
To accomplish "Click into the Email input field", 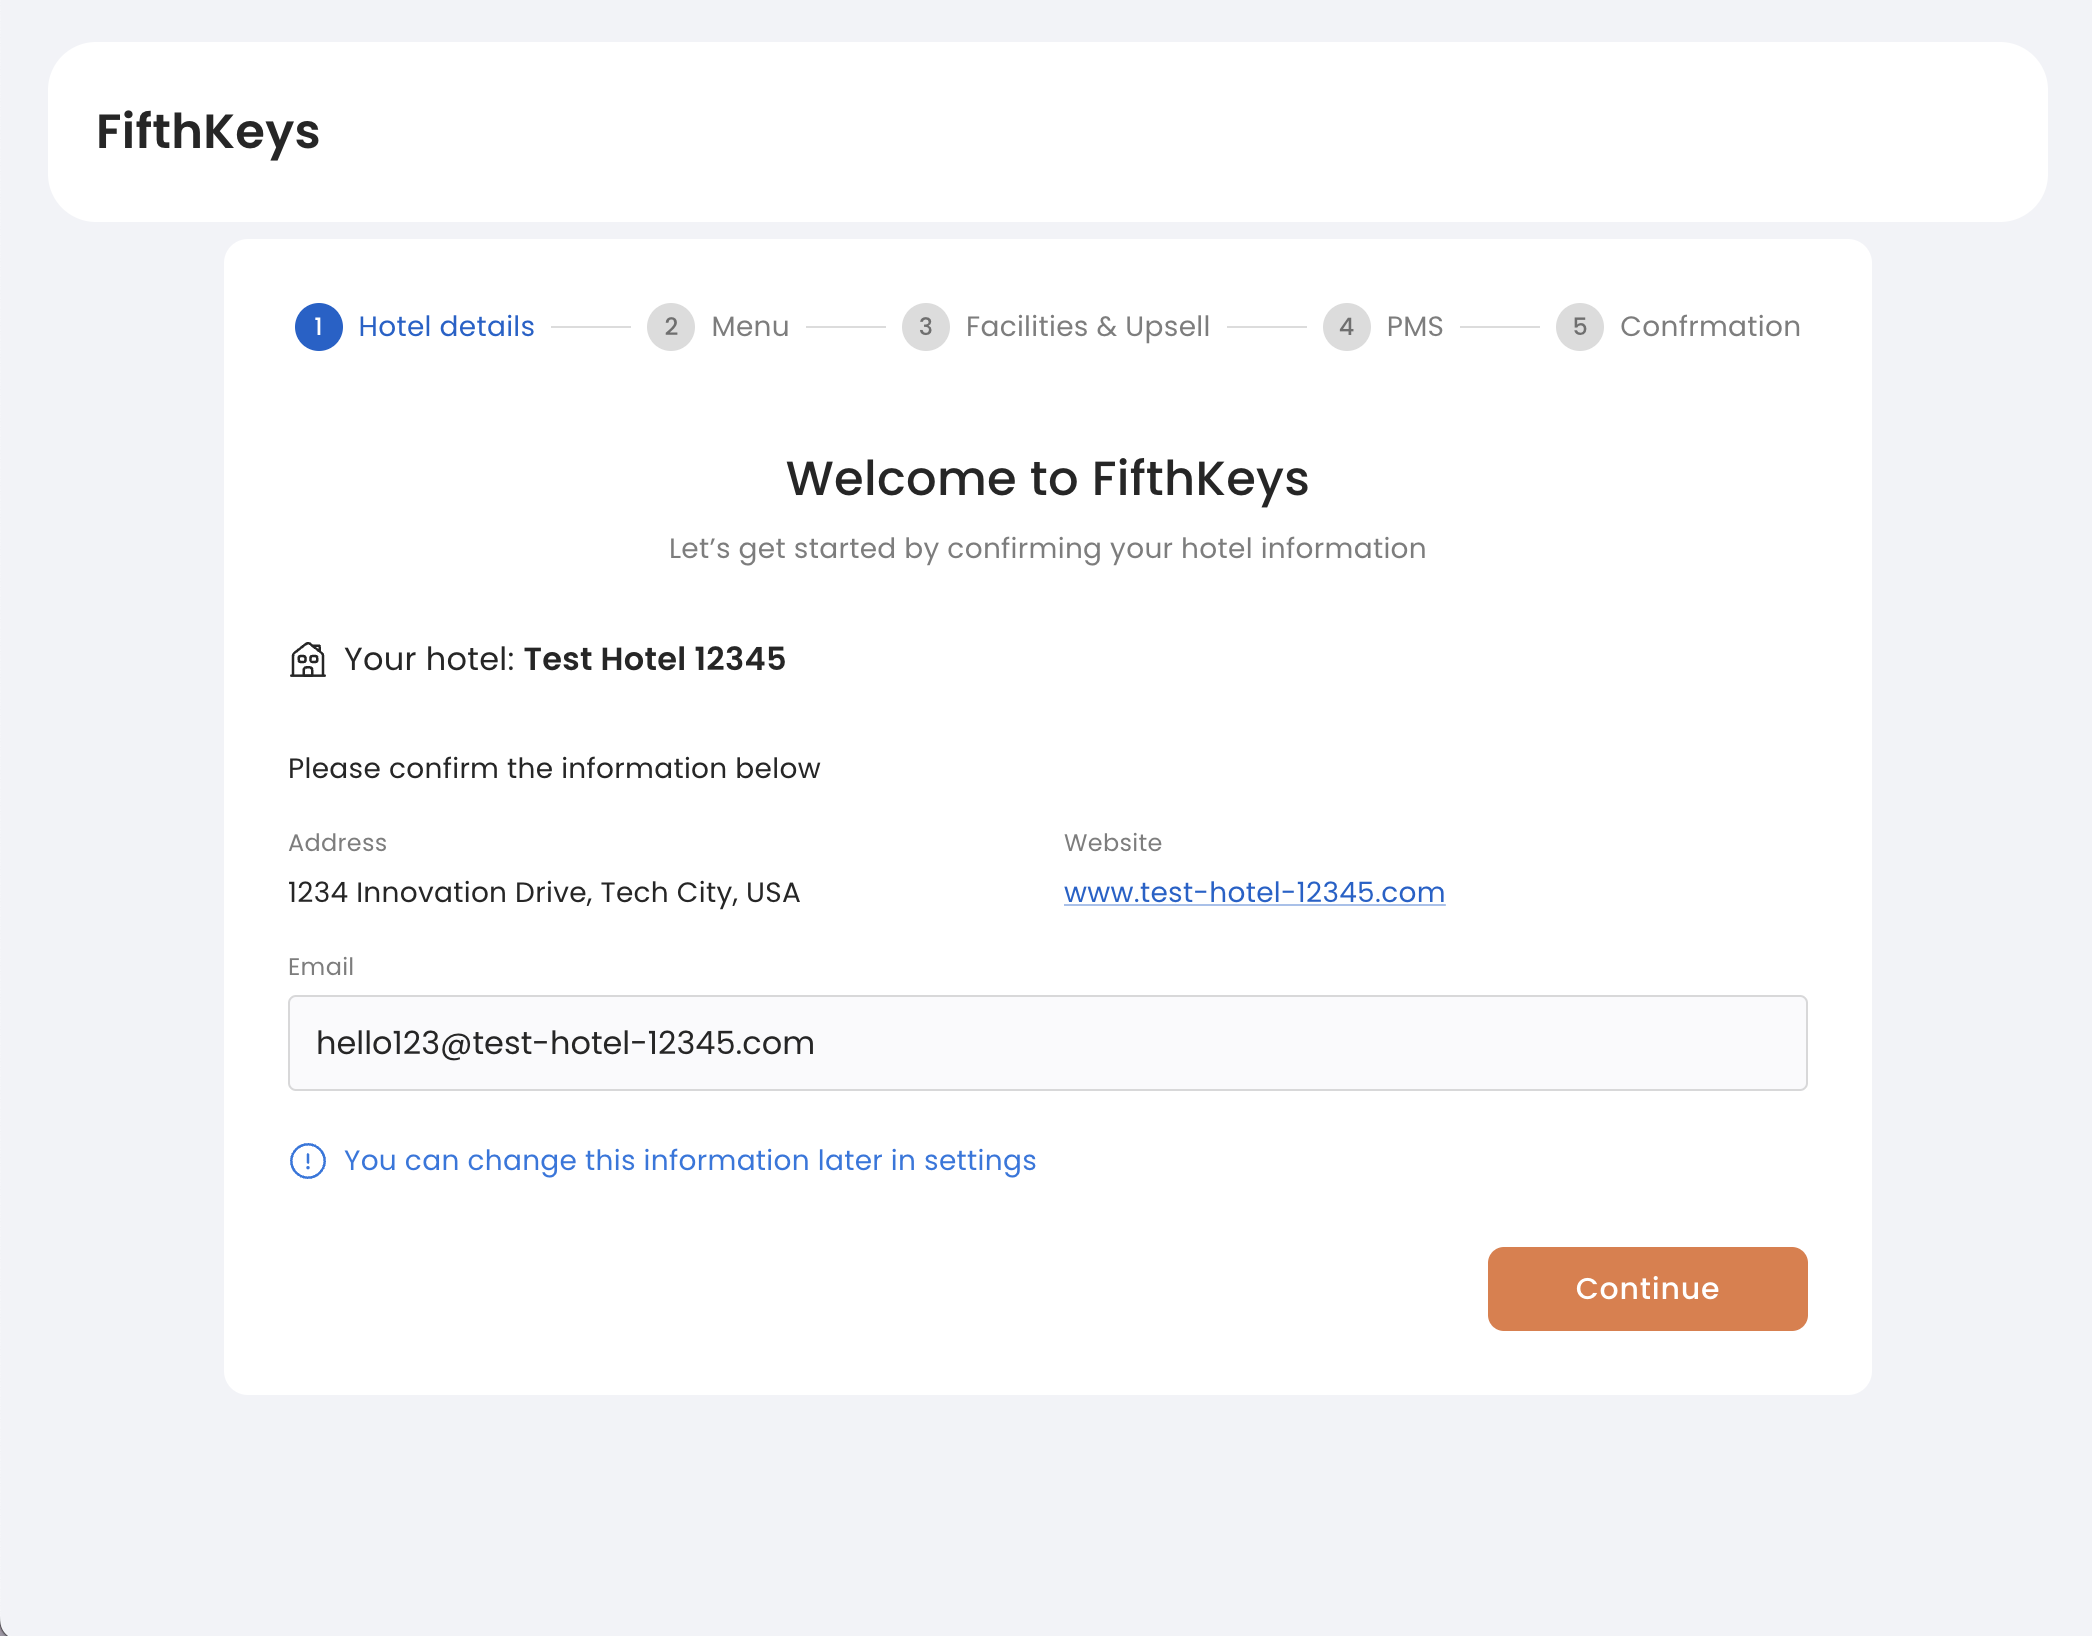I will pos(1048,1043).
